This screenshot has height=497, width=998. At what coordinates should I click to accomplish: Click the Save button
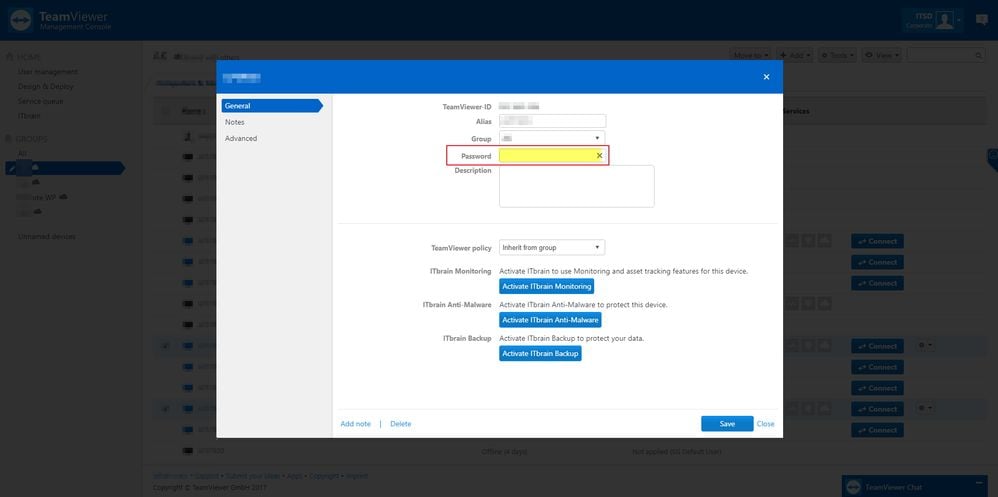tap(727, 424)
